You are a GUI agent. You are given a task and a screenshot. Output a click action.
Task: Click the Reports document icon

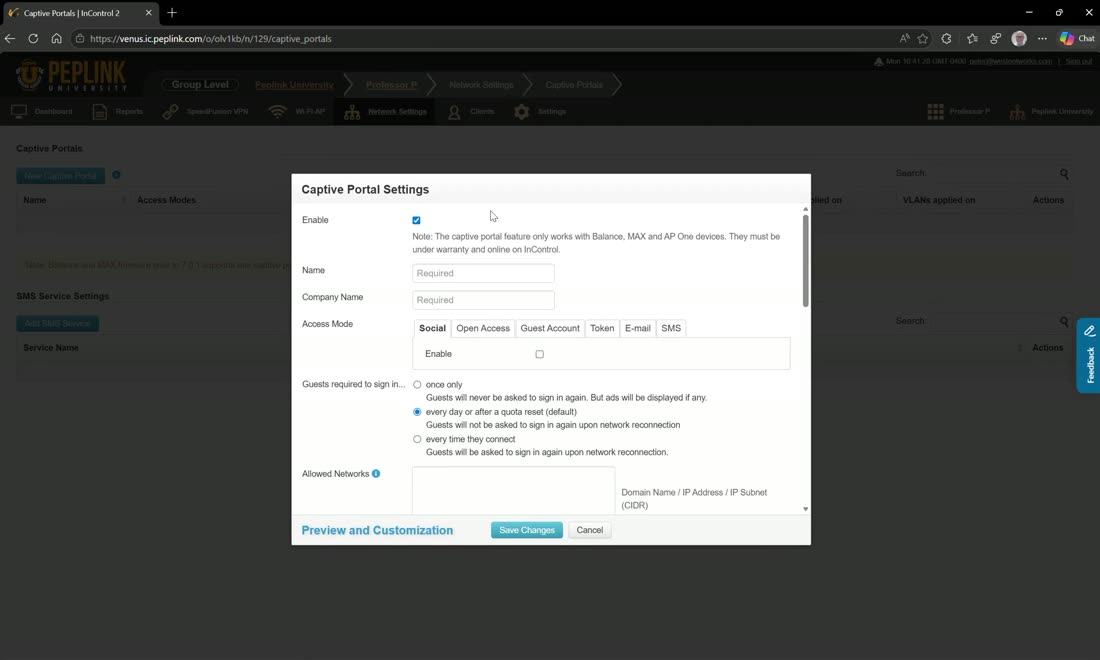(x=100, y=112)
